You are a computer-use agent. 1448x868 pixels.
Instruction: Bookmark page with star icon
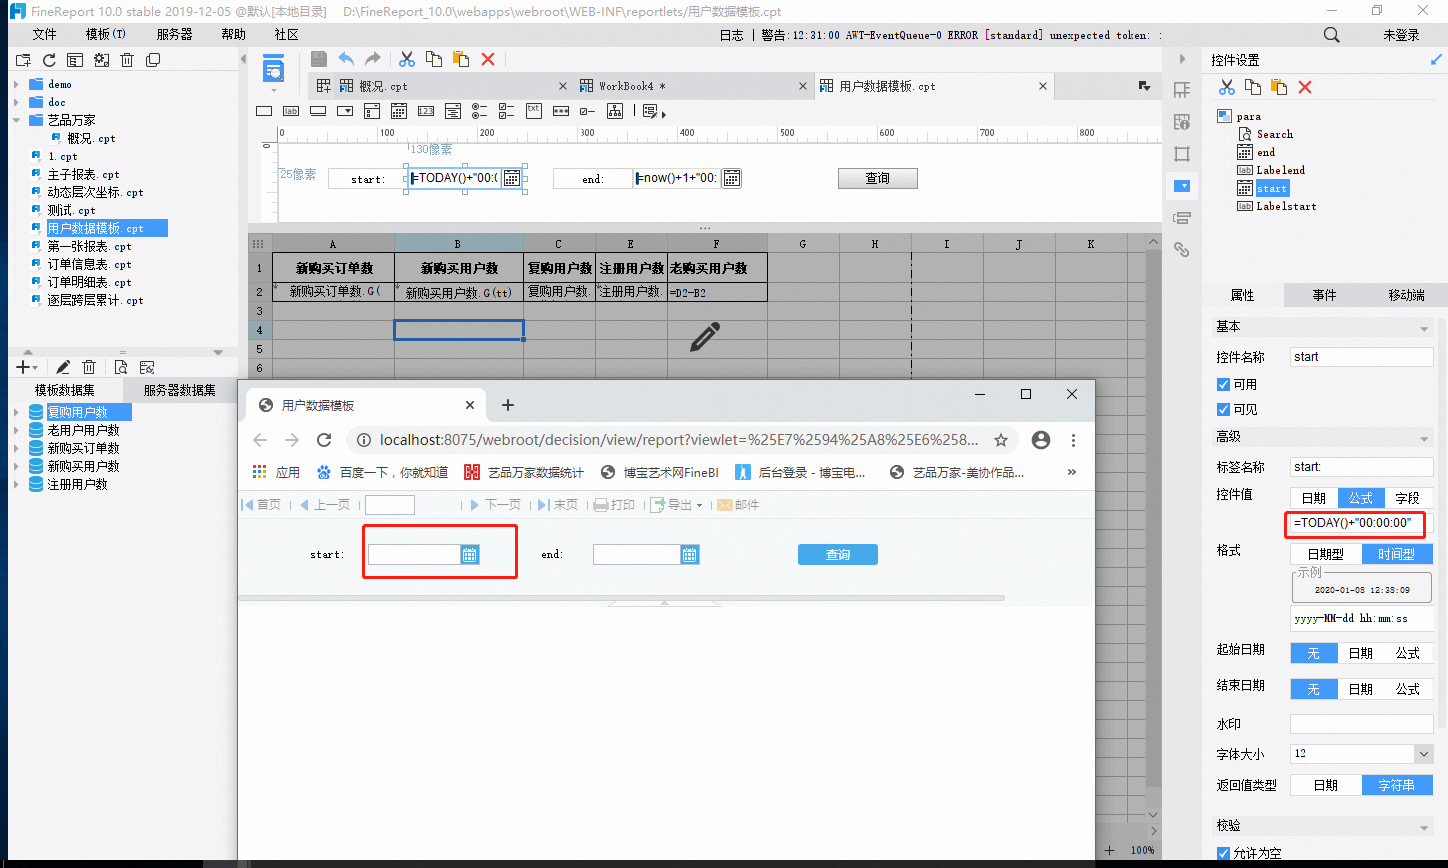pos(1001,440)
